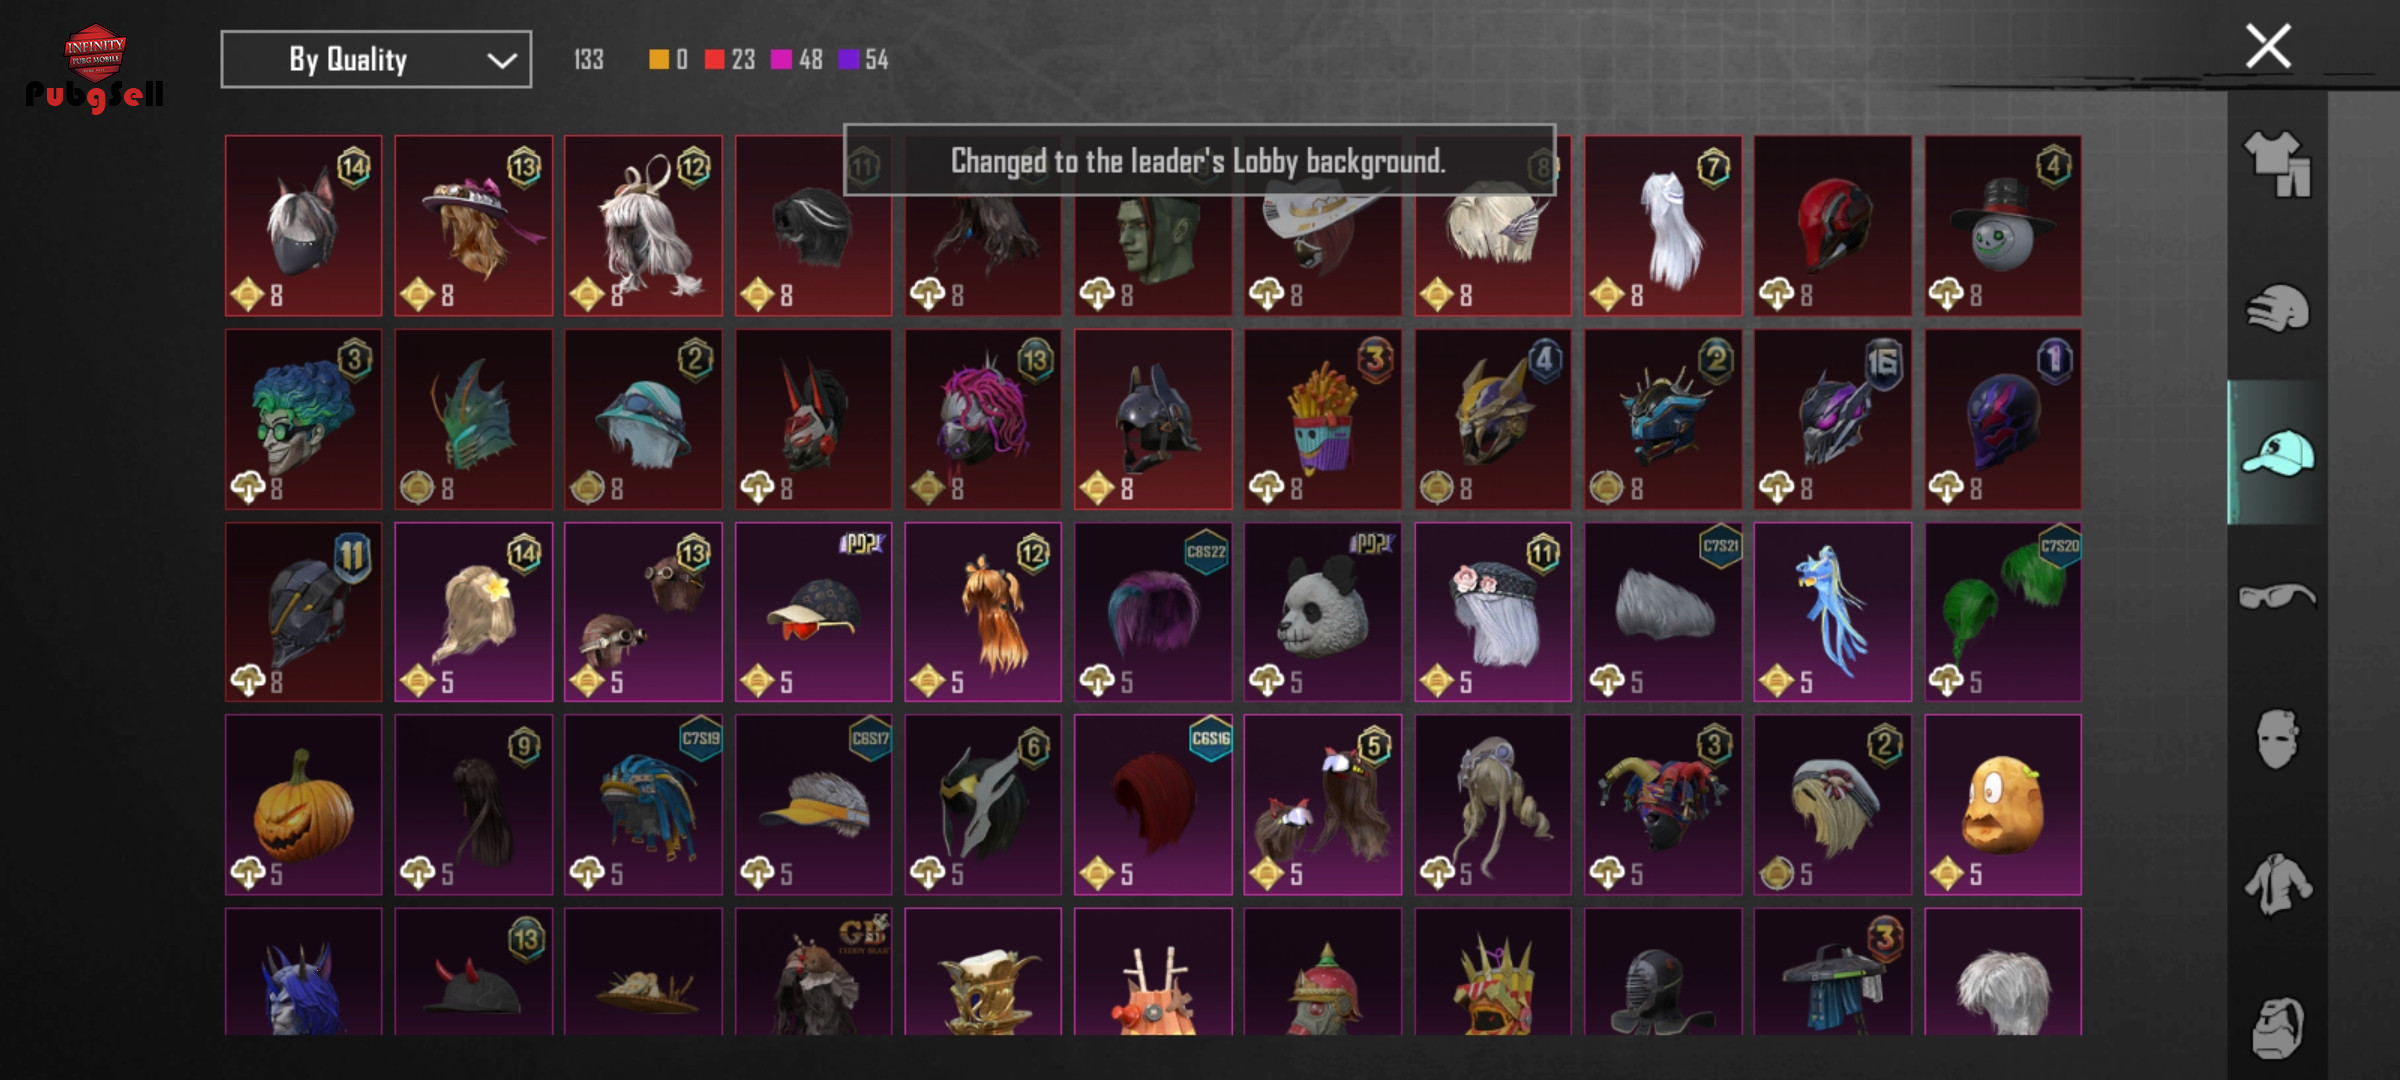Click the Infinity PubgSell logo
The image size is (2400, 1080).
(95, 68)
